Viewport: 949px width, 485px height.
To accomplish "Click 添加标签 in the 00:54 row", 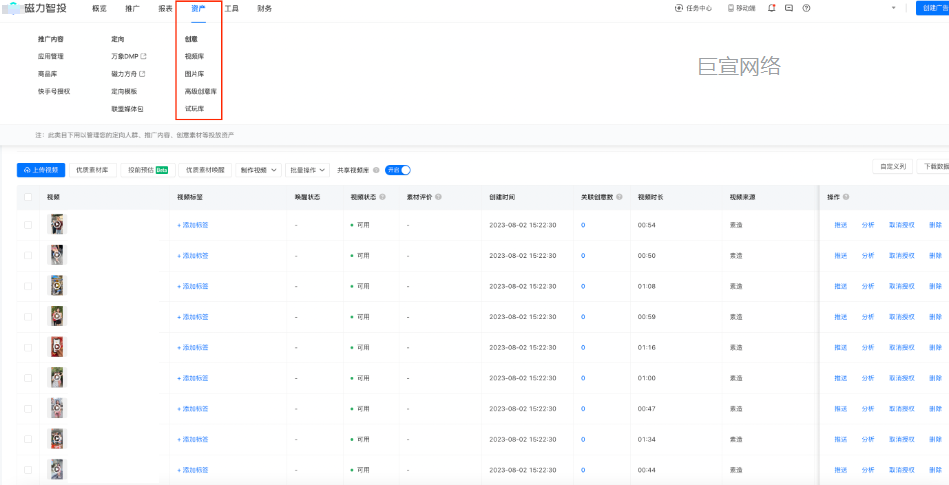I will click(193, 225).
